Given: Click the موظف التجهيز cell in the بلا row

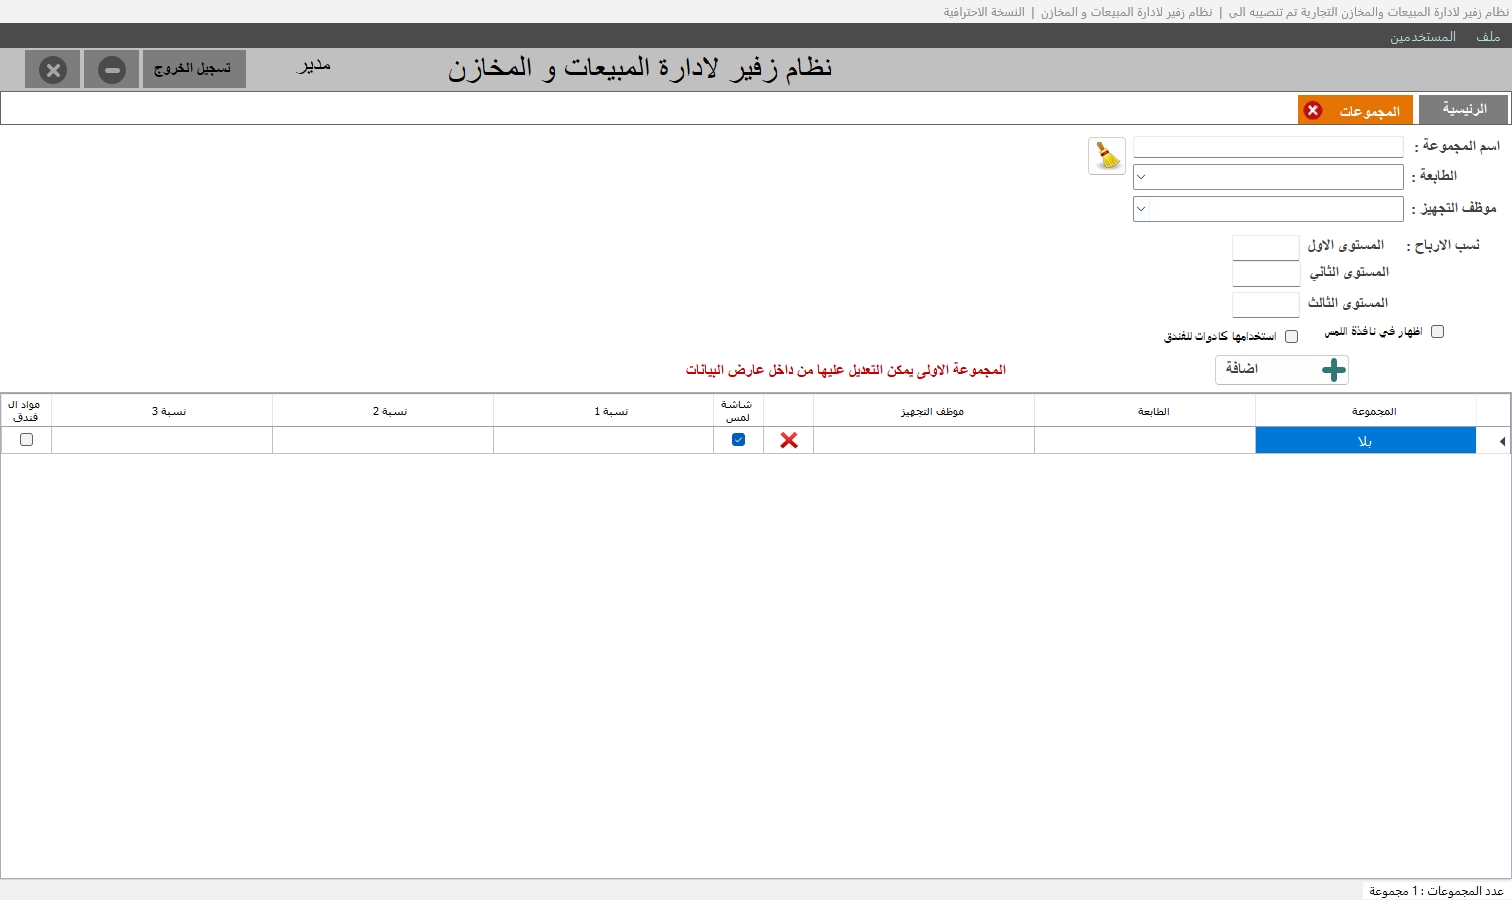Looking at the screenshot, I should click(924, 441).
